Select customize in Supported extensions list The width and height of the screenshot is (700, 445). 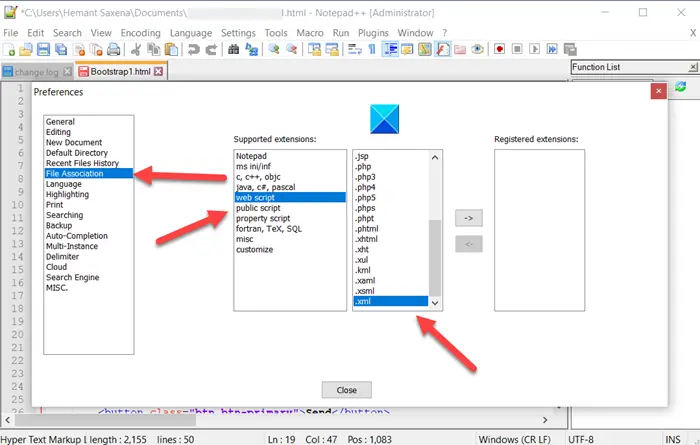290,250
